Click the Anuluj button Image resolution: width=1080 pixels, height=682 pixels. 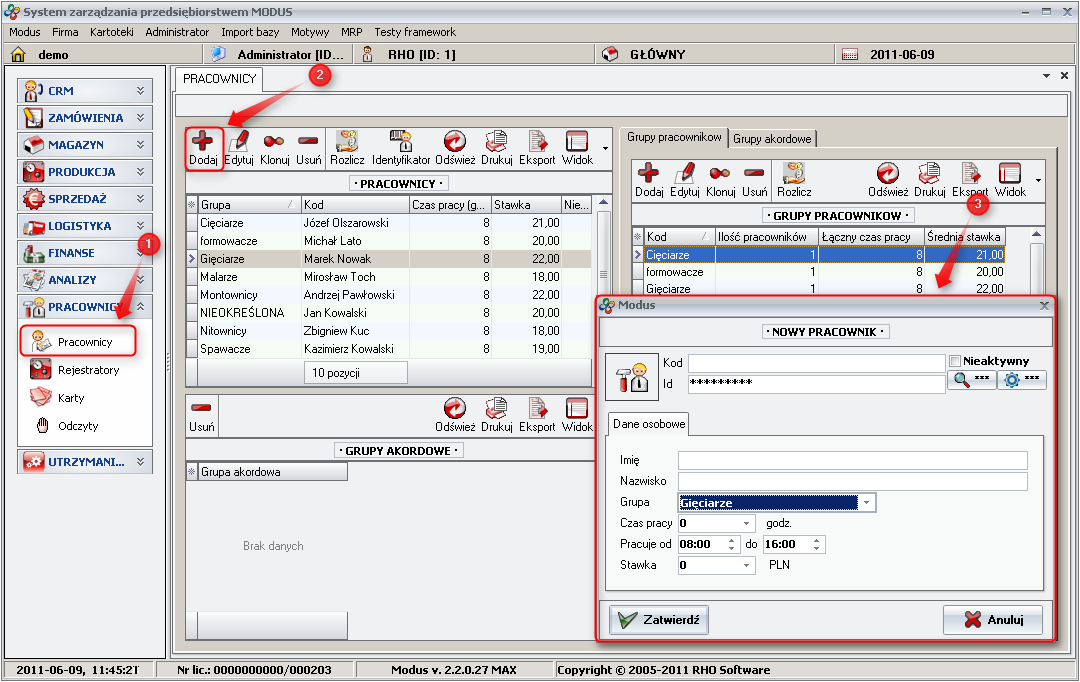[992, 620]
